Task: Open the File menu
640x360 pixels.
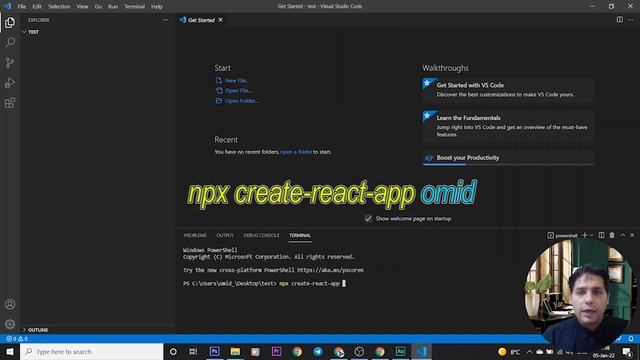Action: (22, 7)
